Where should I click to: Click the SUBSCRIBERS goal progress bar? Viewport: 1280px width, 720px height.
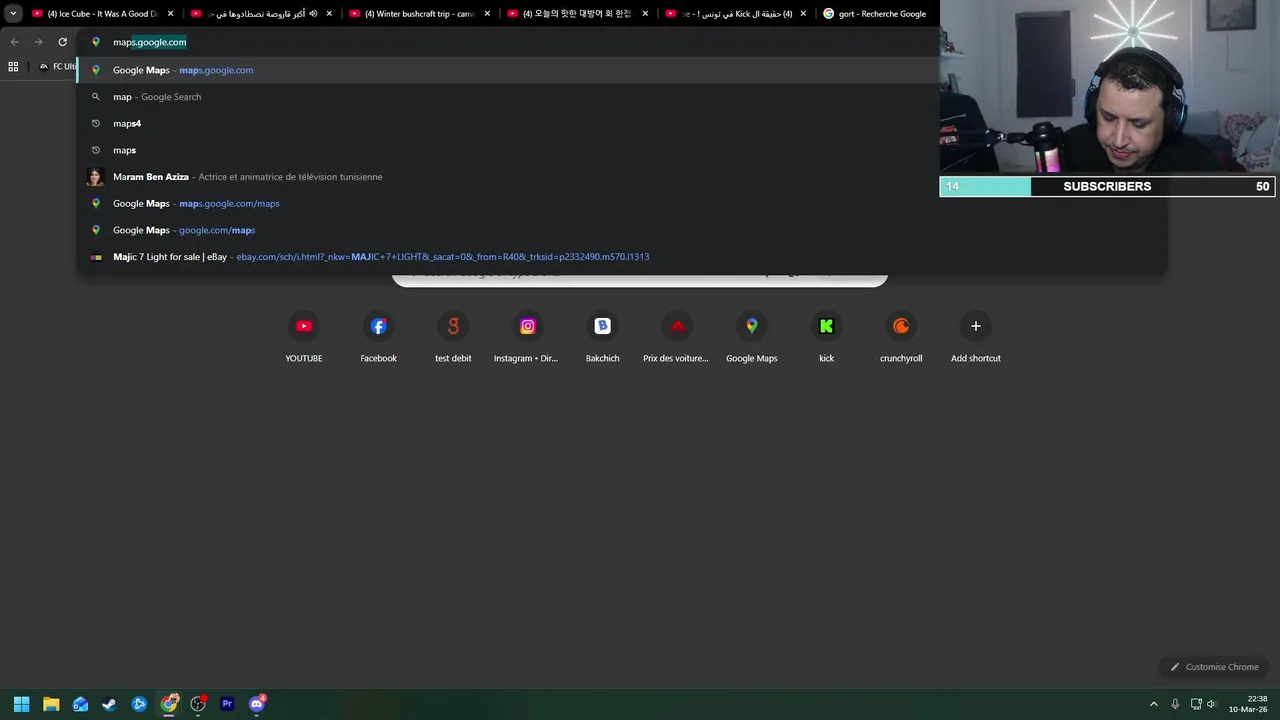pos(1108,186)
